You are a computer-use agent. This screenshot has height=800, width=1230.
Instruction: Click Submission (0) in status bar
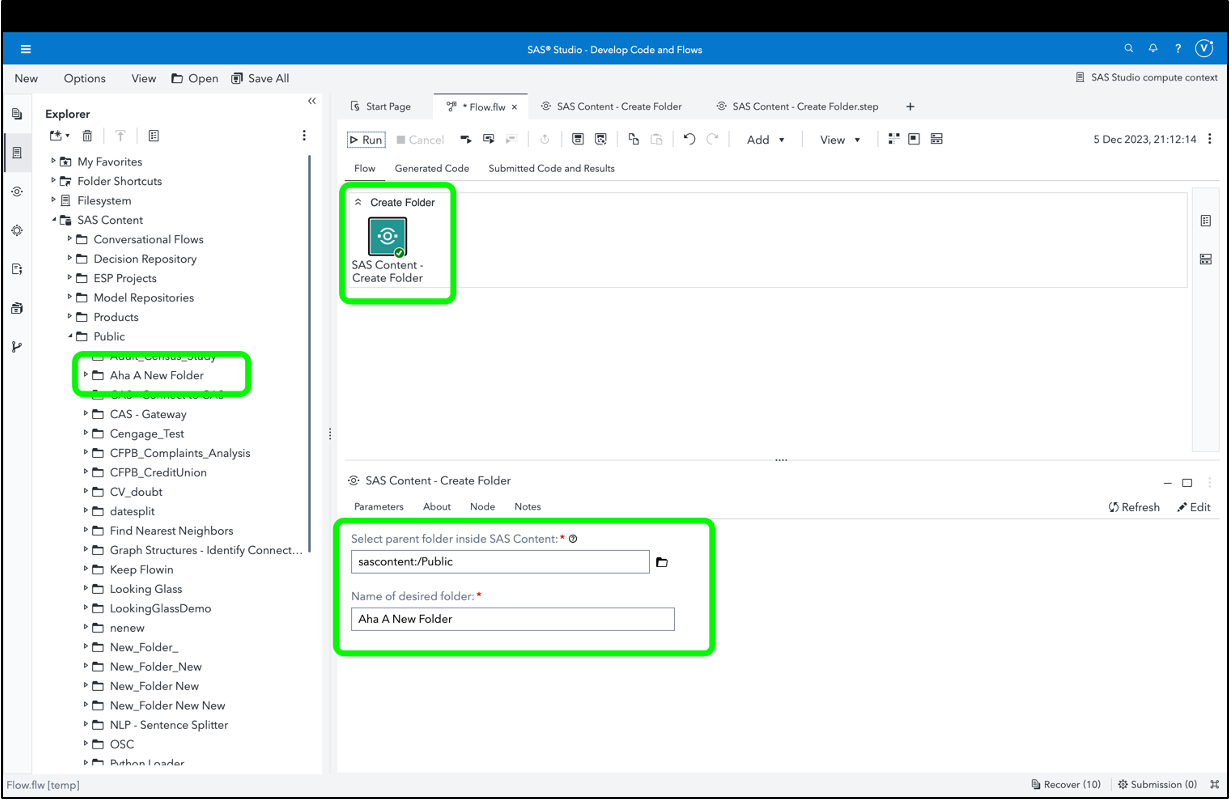pyautogui.click(x=1157, y=785)
